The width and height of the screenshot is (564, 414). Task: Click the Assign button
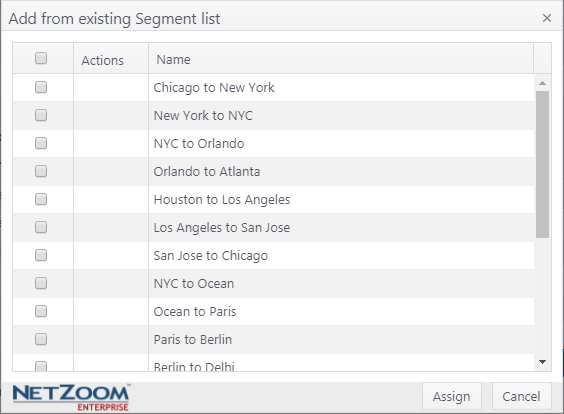click(x=452, y=396)
